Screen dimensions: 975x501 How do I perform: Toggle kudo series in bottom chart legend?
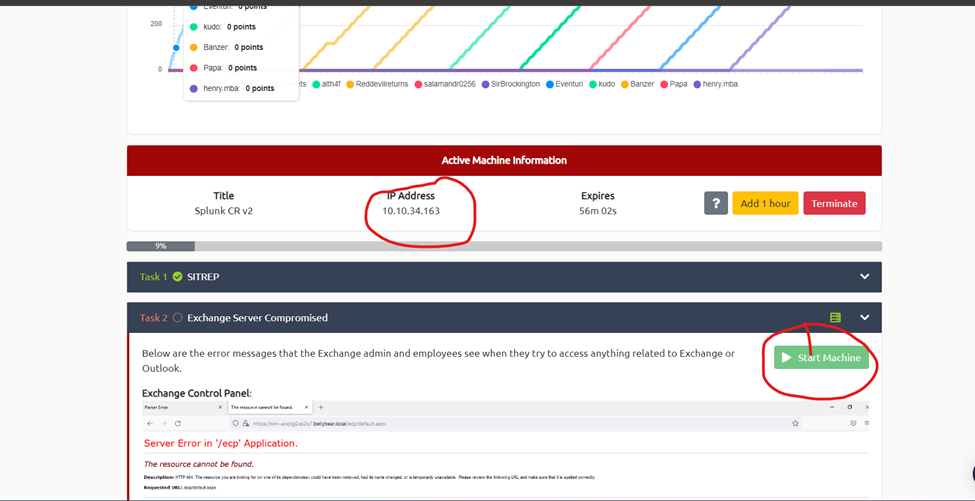point(602,84)
